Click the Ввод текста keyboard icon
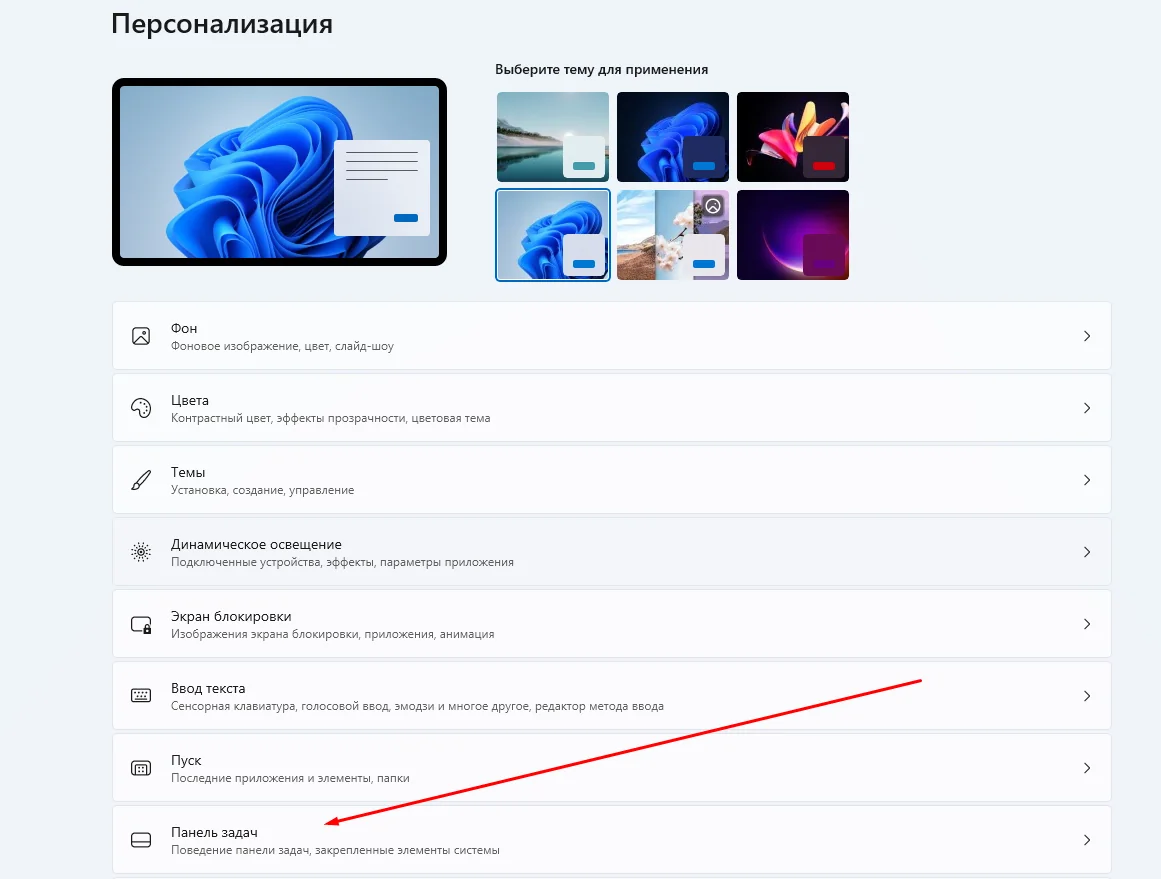Viewport: 1161px width, 879px height. pyautogui.click(x=141, y=696)
